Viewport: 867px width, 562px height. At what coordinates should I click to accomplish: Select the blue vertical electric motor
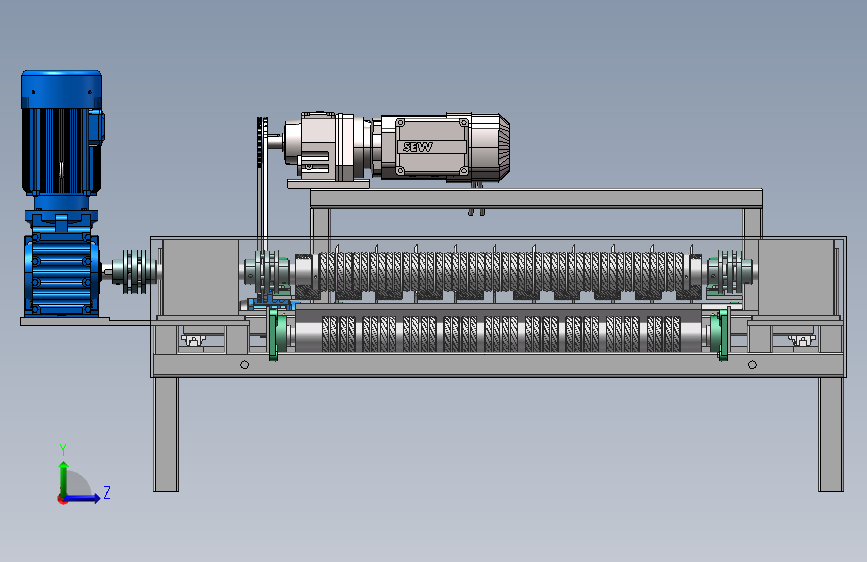coord(61,133)
